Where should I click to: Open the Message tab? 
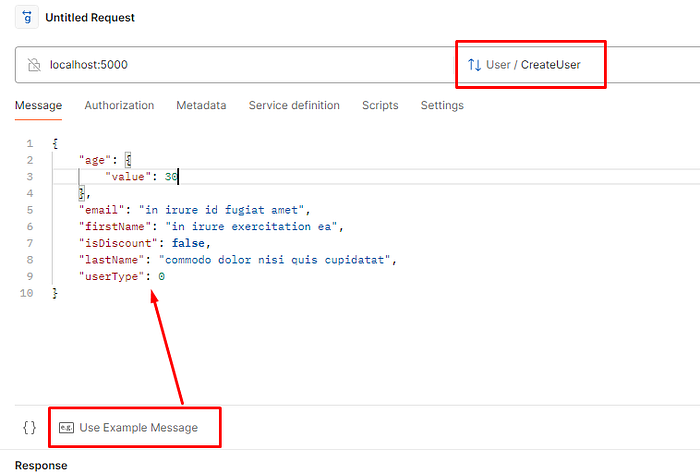(38, 105)
